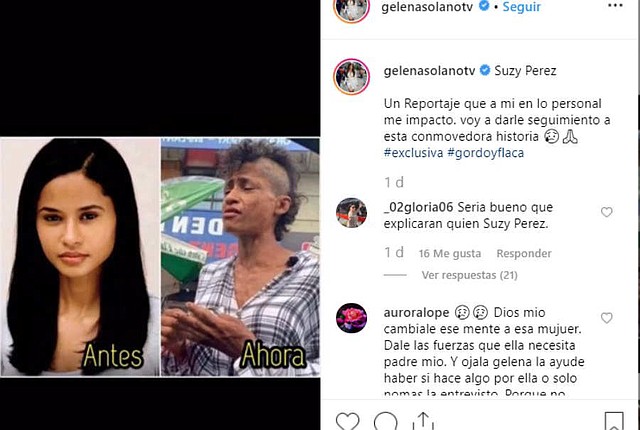
Task: Like the _02gloria06 comment with its heart
Action: 607,212
